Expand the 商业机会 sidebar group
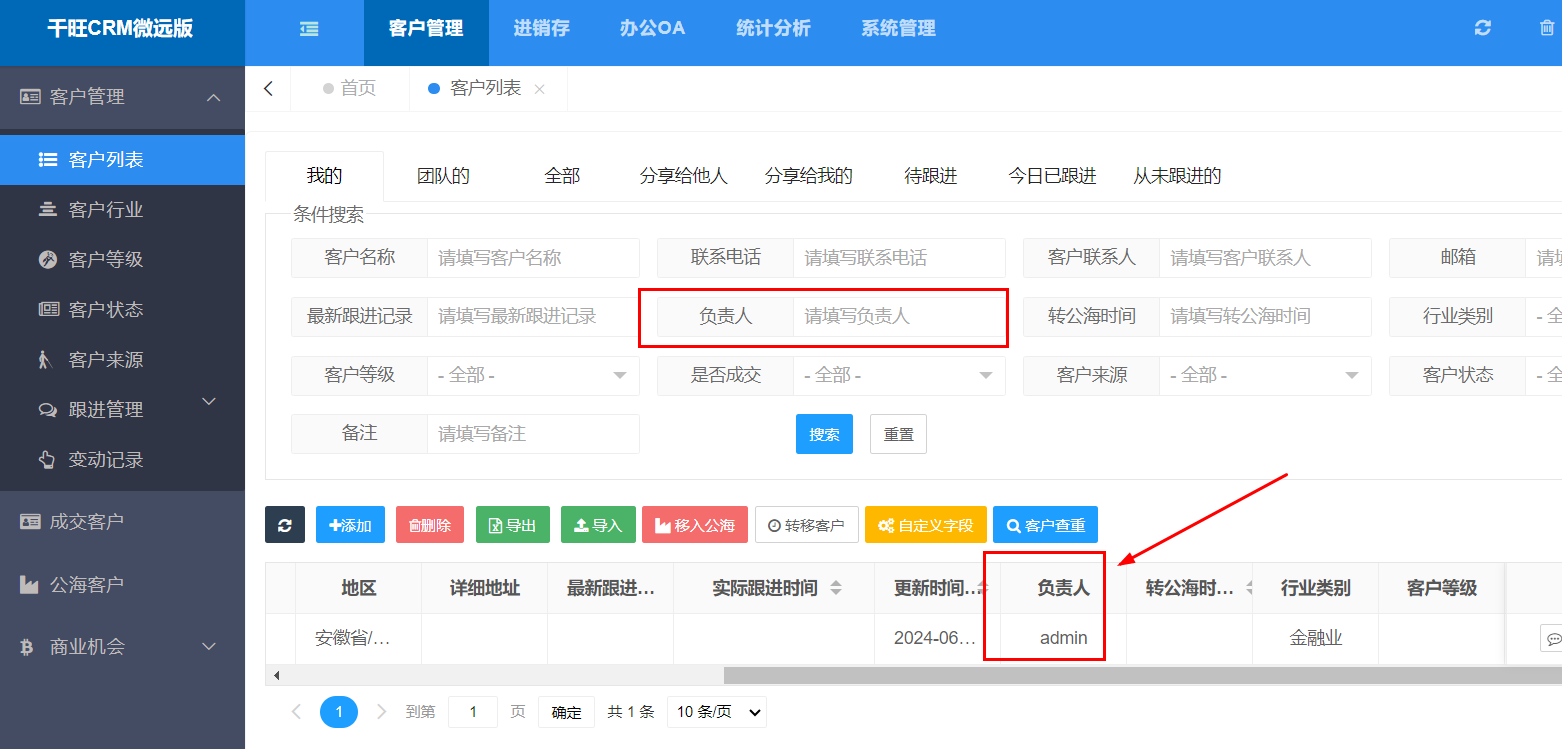Viewport: 1562px width, 749px height. pos(209,647)
